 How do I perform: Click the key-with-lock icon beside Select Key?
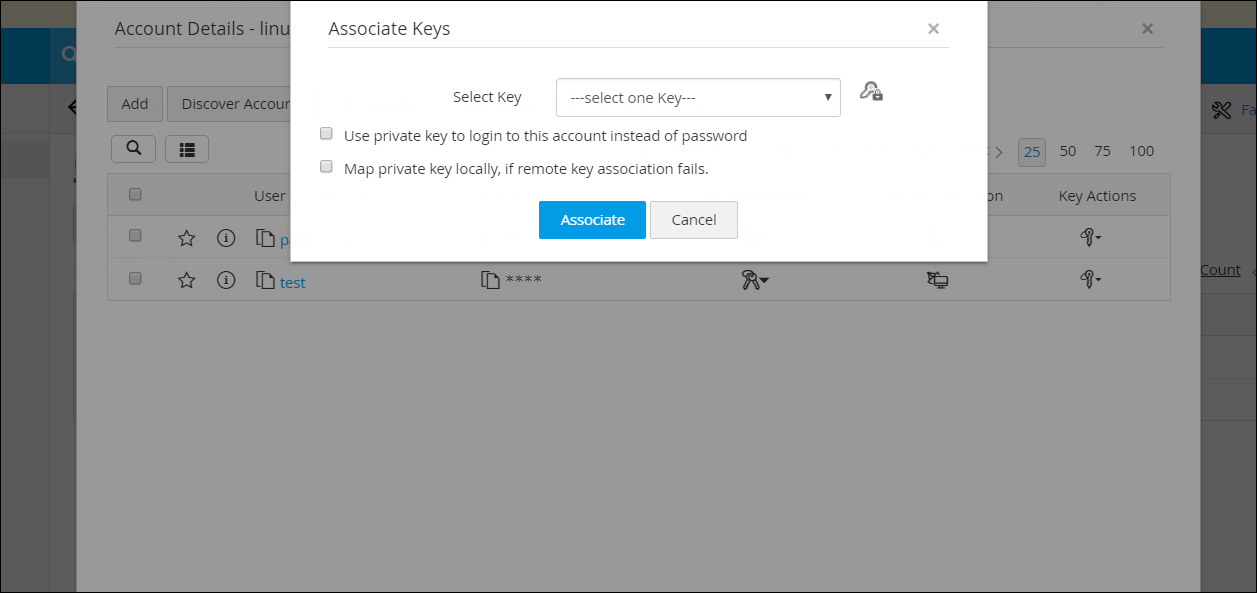point(871,92)
